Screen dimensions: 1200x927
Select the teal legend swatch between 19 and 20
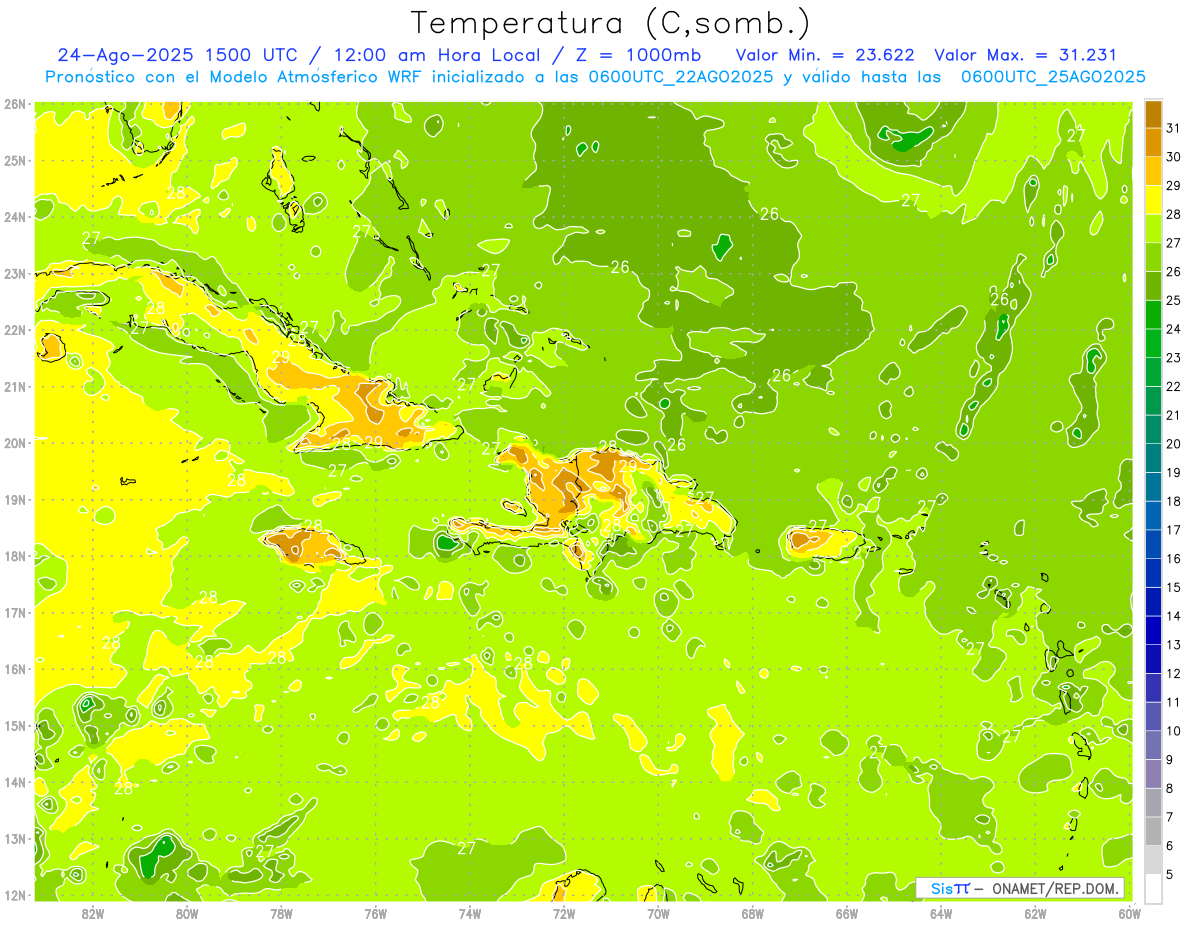[1153, 458]
